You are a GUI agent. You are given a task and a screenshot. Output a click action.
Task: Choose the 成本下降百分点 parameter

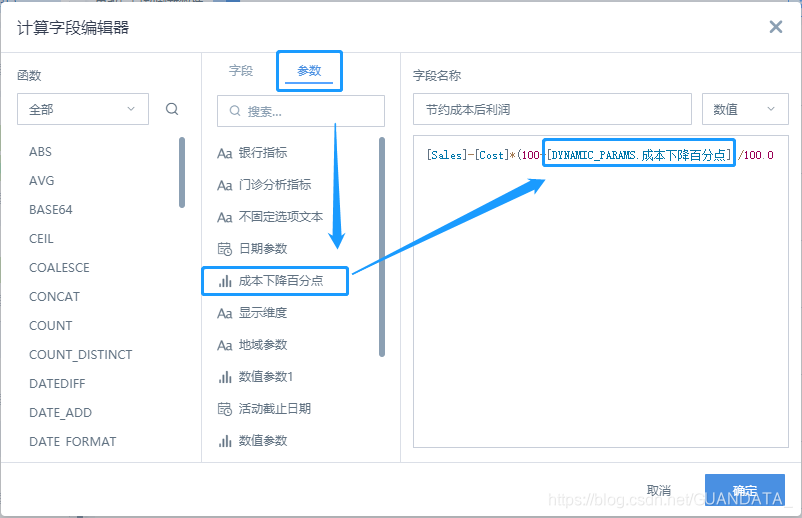pyautogui.click(x=281, y=281)
